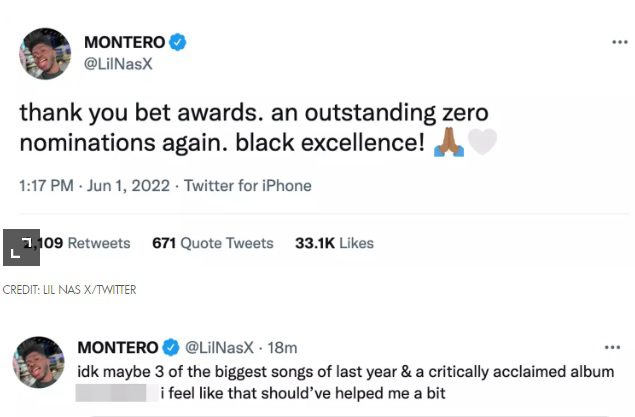The width and height of the screenshot is (635, 417).
Task: Open the 18m timestamp of the second tweet
Action: coord(284,347)
